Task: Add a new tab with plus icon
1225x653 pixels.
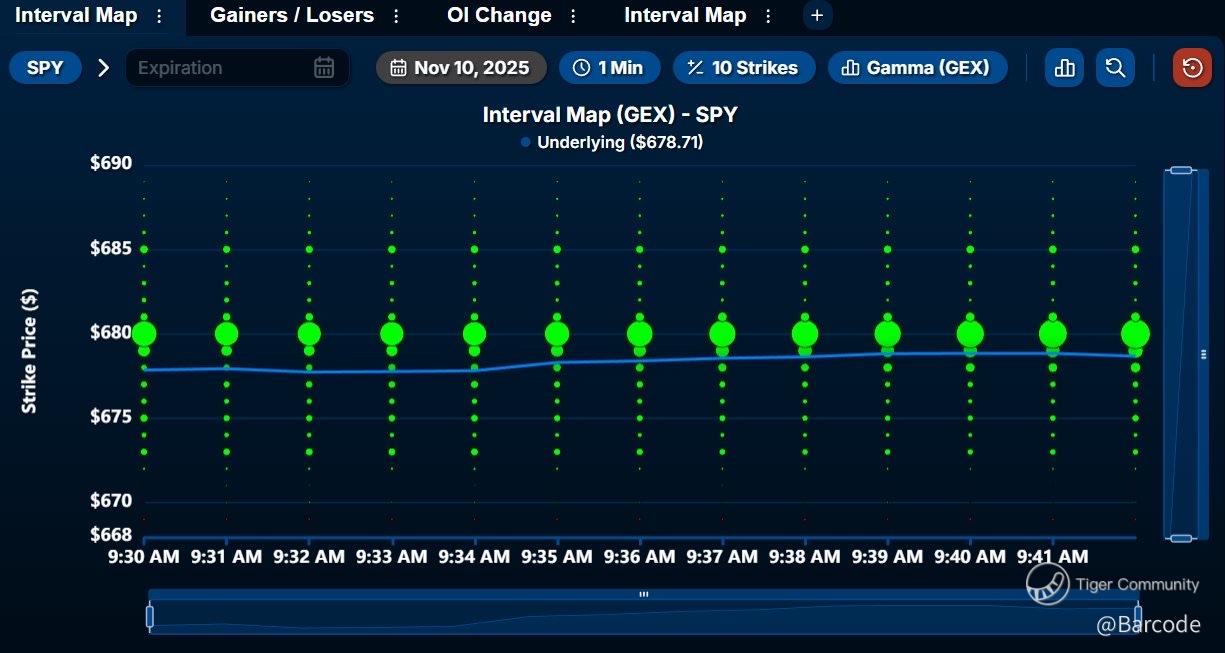Action: (x=817, y=15)
